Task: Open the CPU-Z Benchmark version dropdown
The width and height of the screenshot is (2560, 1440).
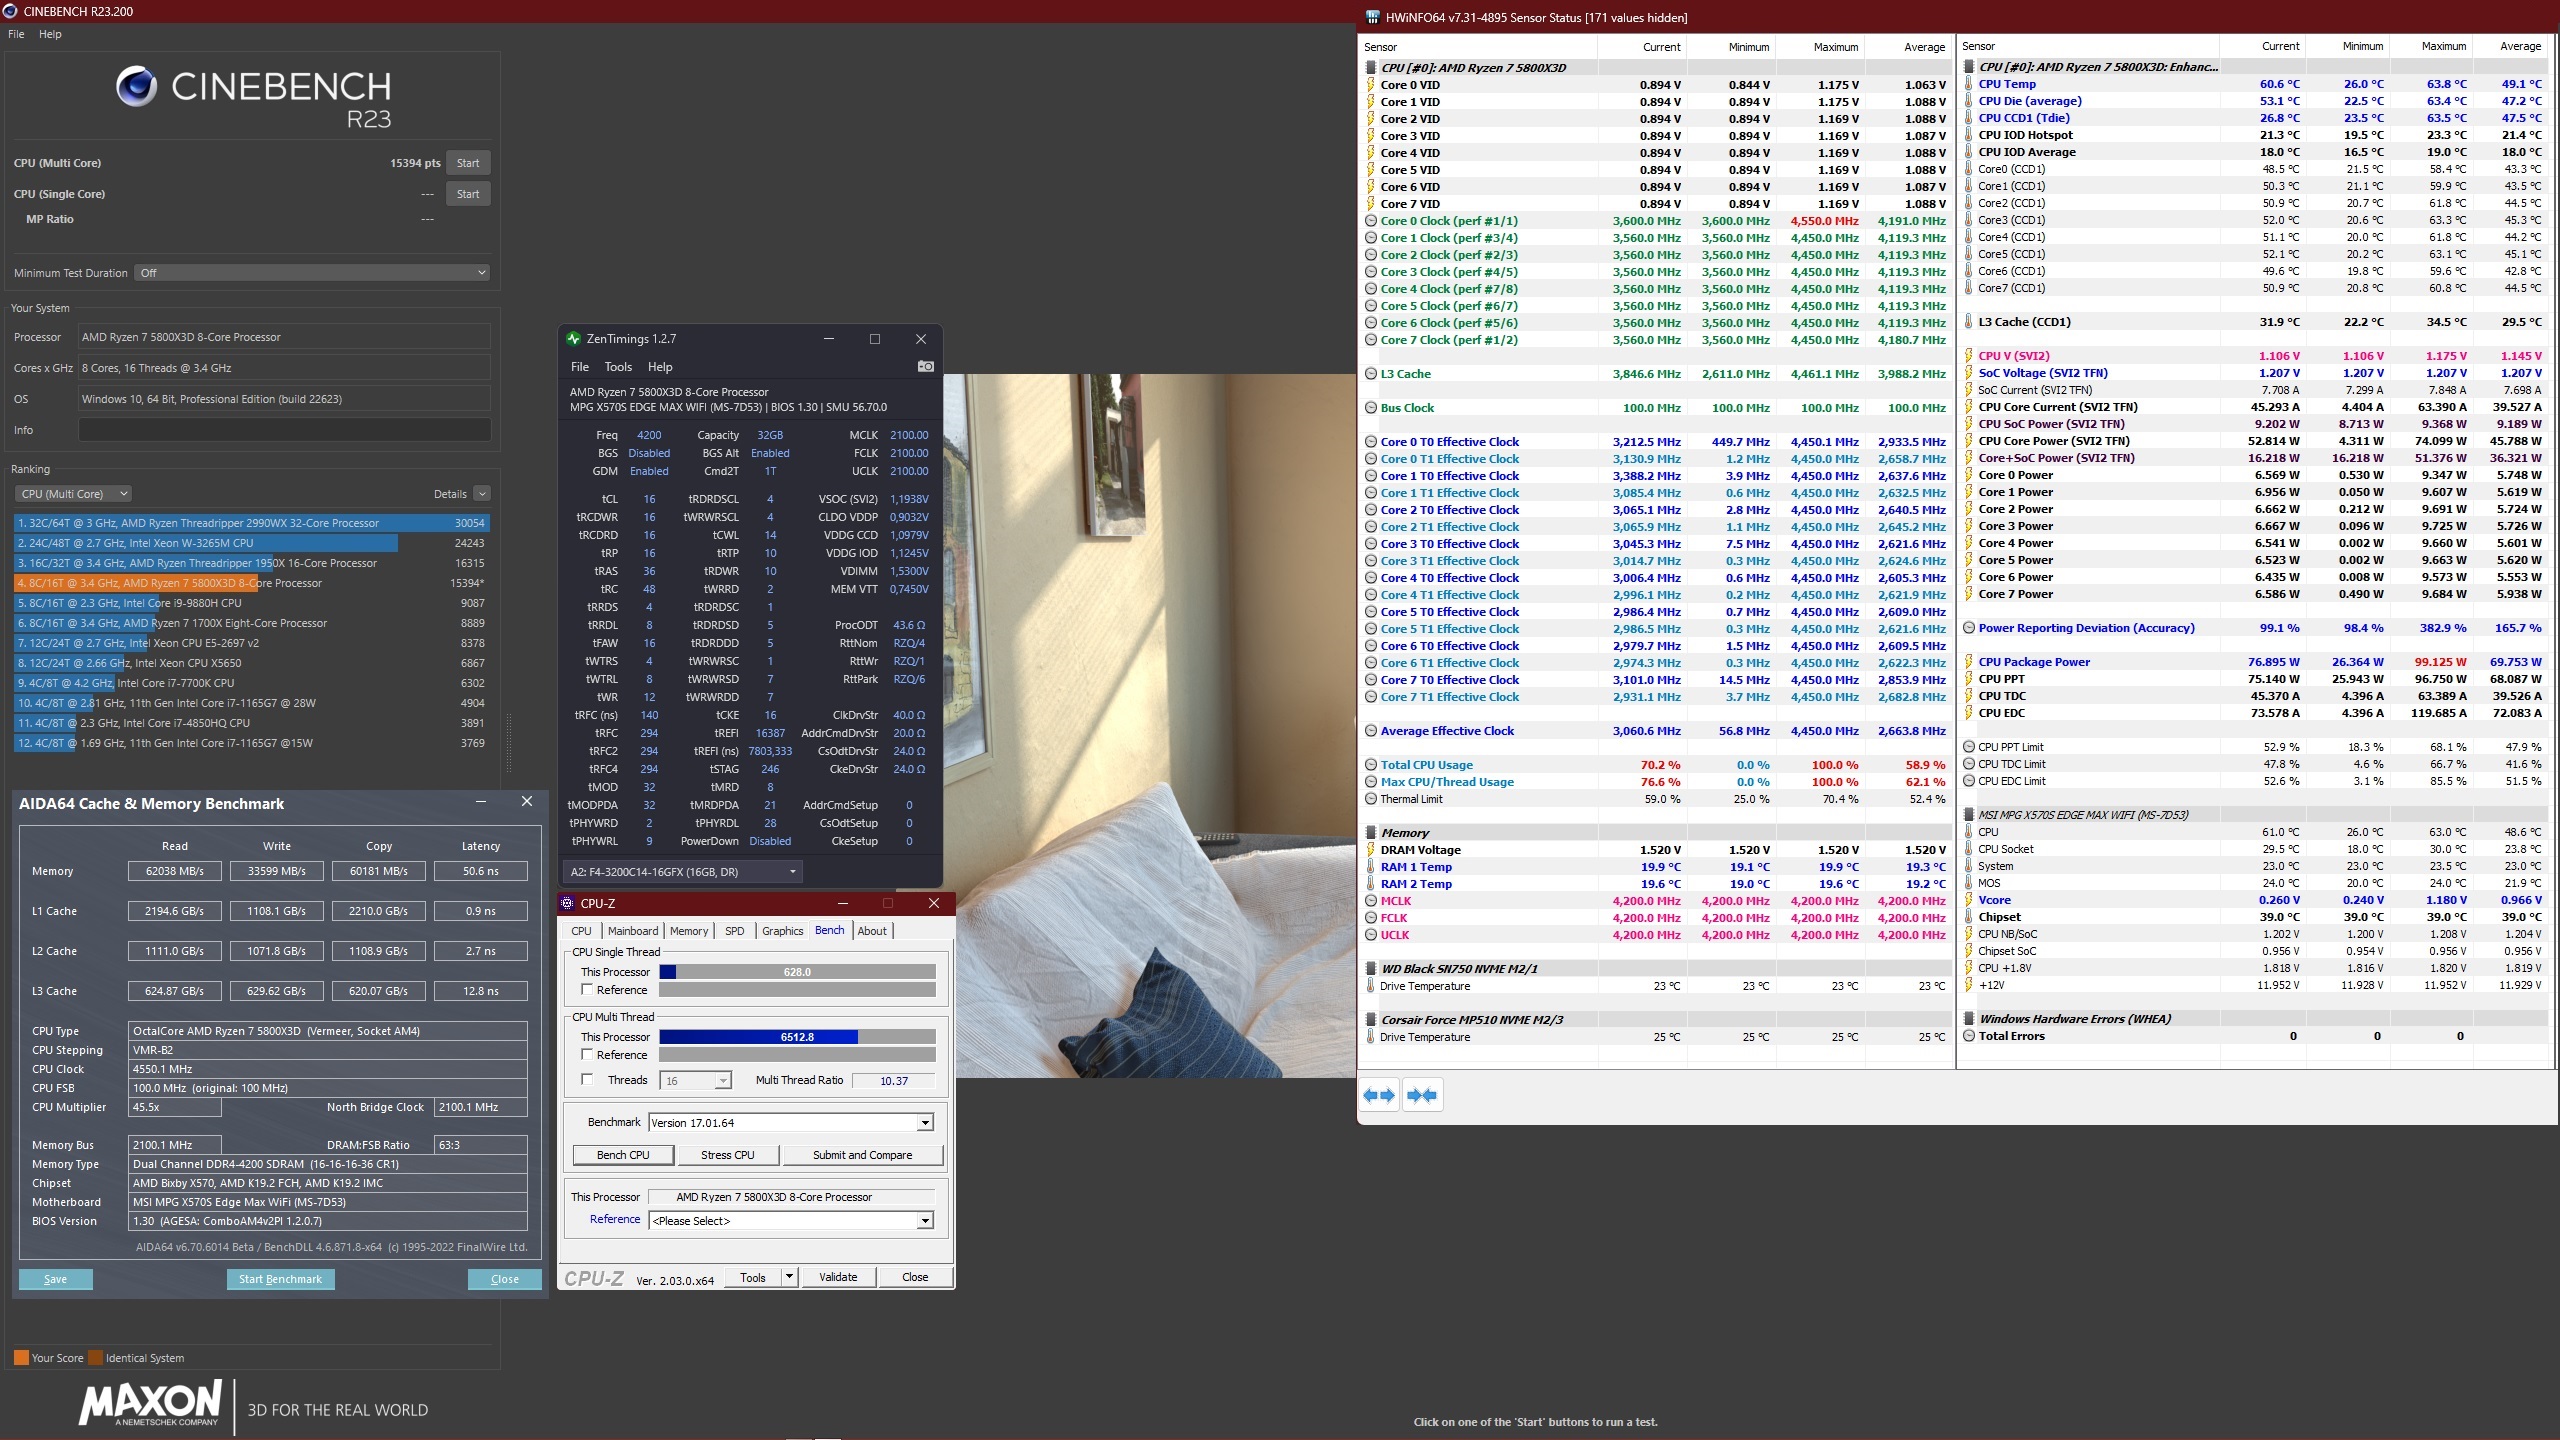Action: (x=924, y=1123)
